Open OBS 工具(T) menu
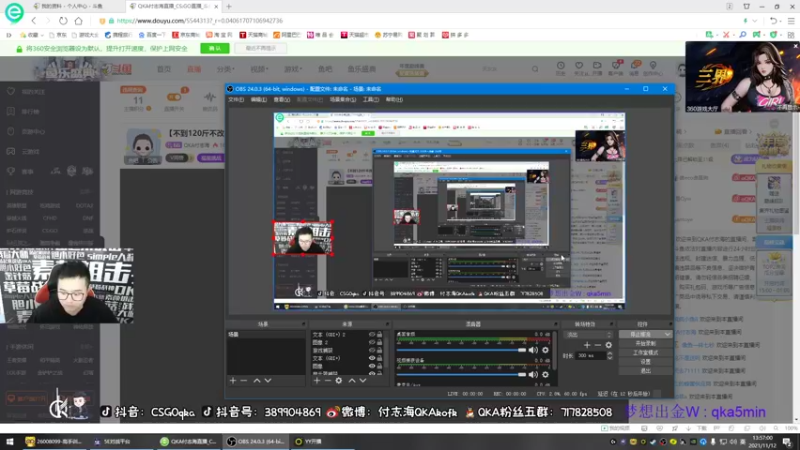Screen dimensions: 800x450 371,99
